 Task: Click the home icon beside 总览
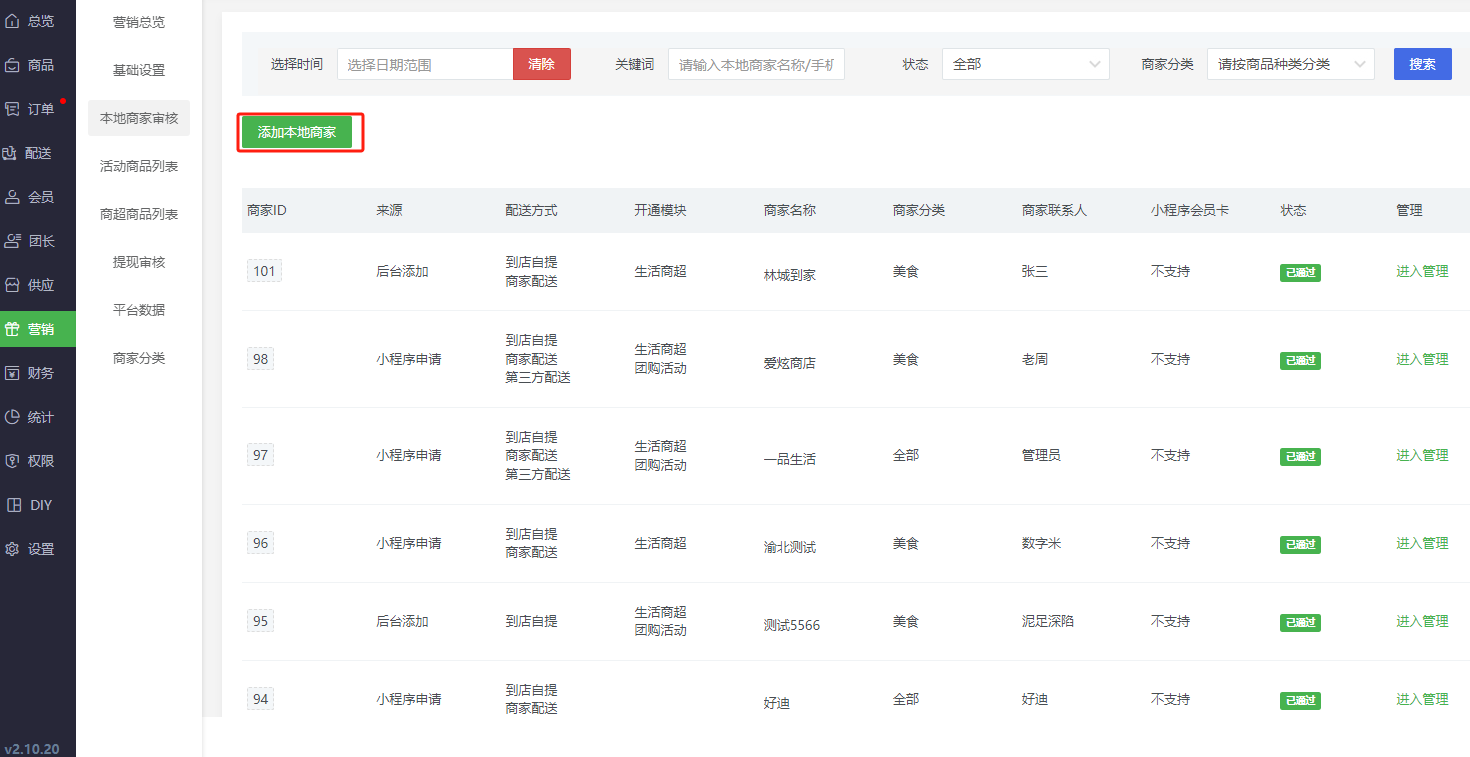[x=13, y=21]
